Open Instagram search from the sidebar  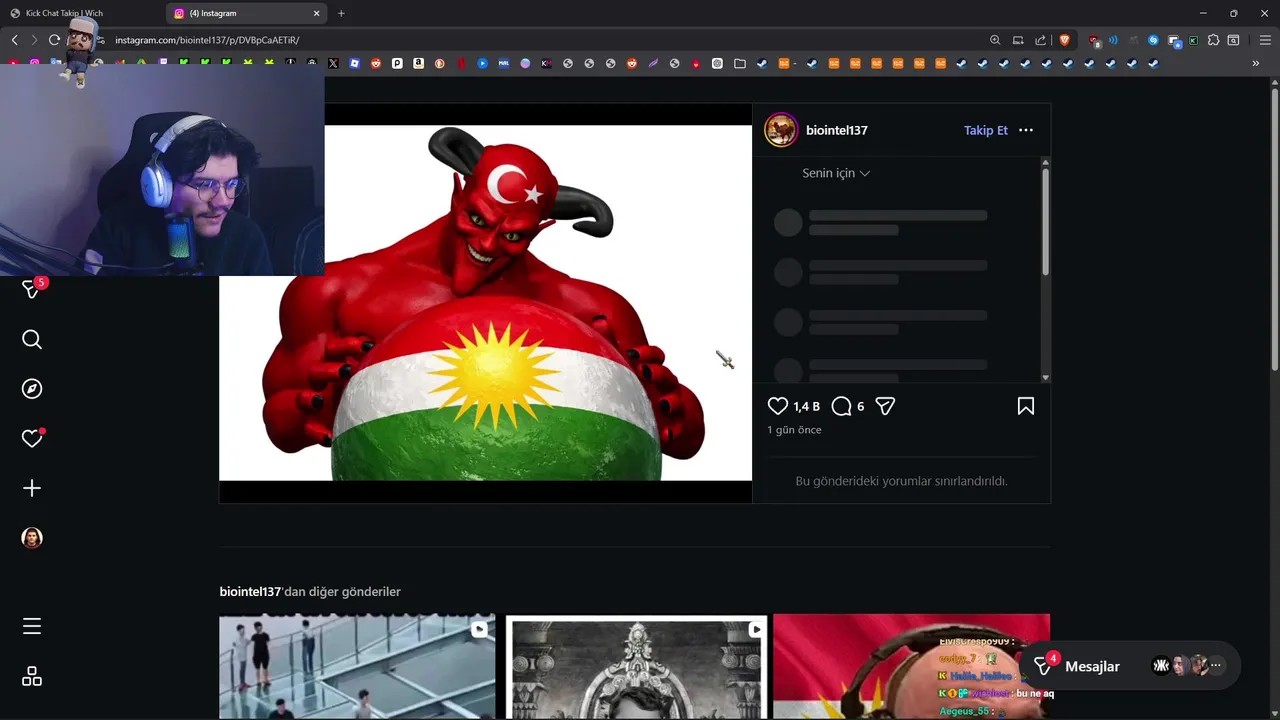(x=32, y=340)
